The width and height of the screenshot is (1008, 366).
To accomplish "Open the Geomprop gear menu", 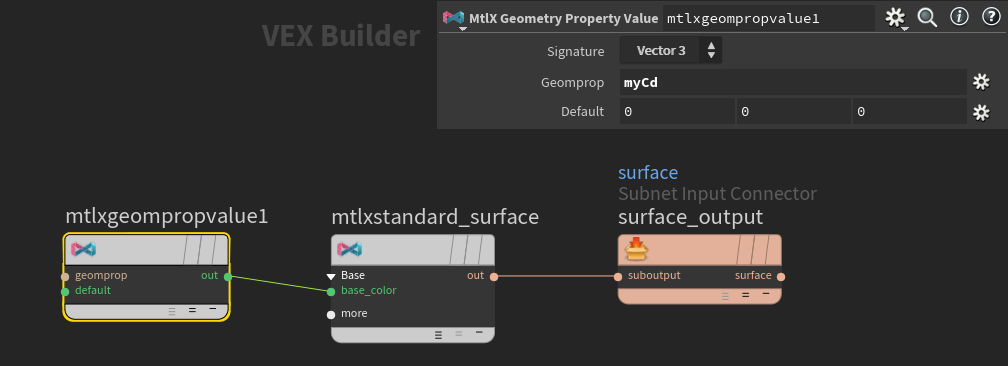I will pyautogui.click(x=980, y=82).
